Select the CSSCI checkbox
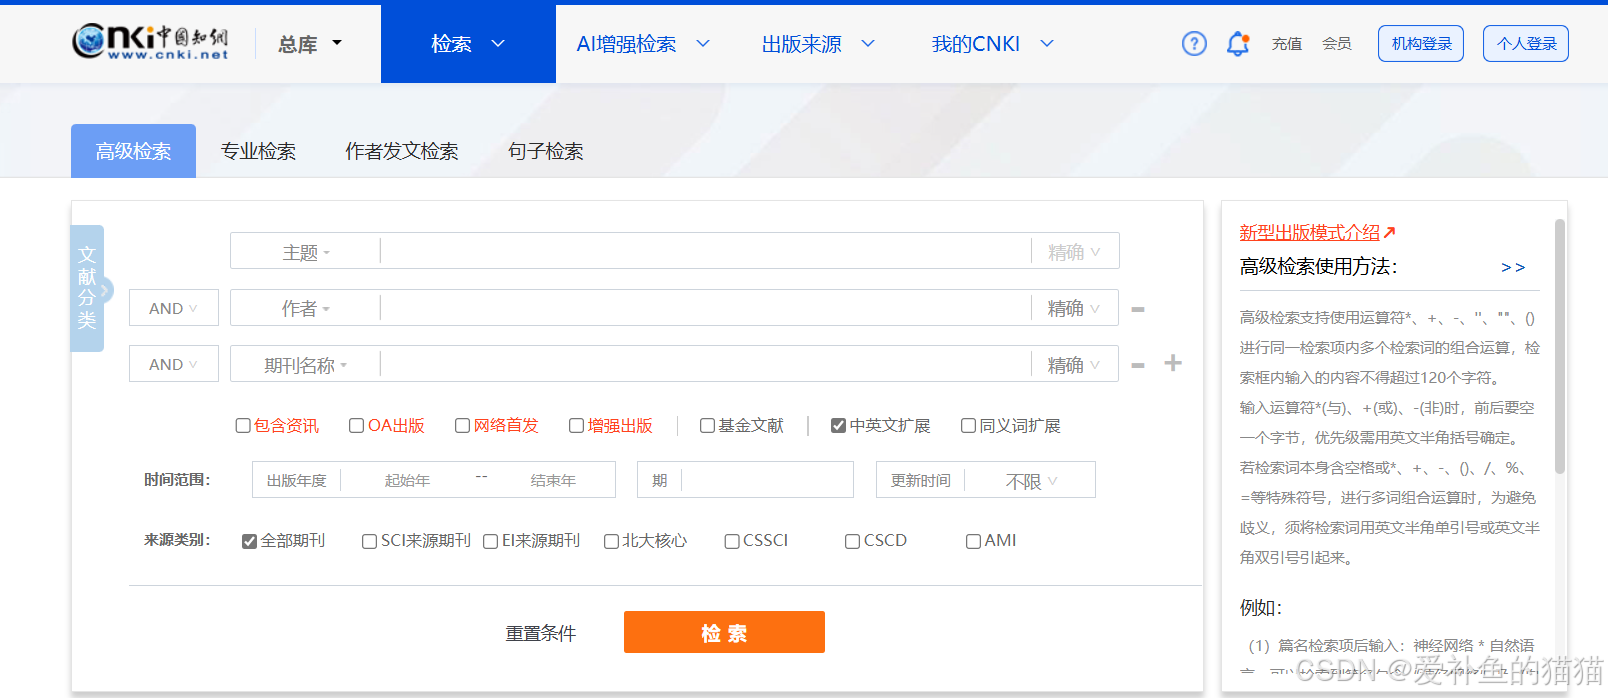Image resolution: width=1608 pixels, height=698 pixels. tap(732, 541)
